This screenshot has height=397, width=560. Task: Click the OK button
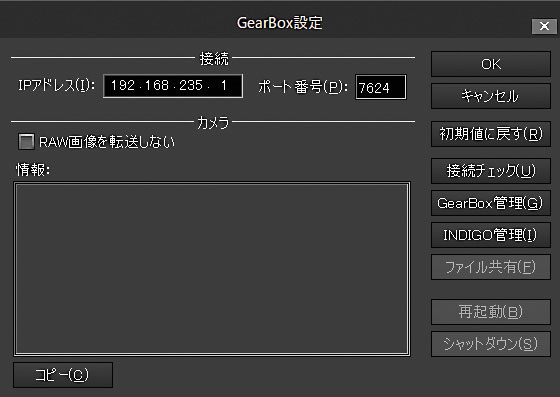pos(491,64)
